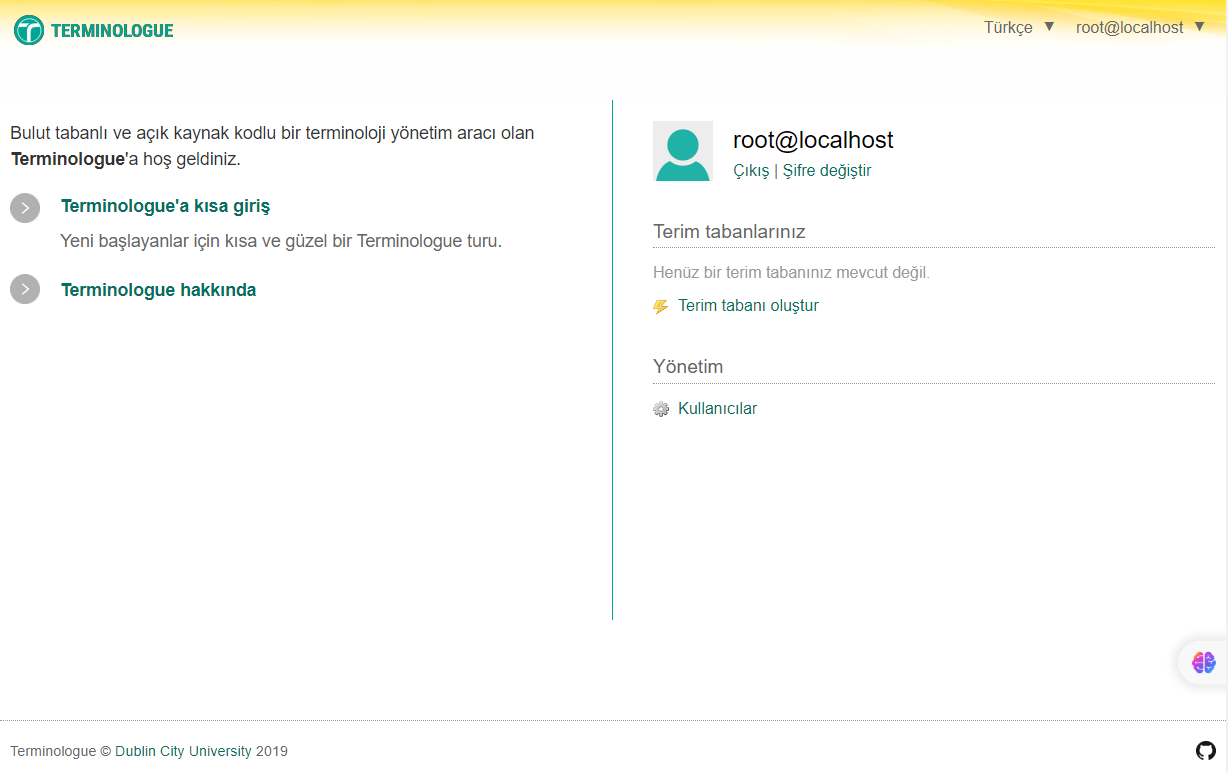The height and width of the screenshot is (773, 1228).
Task: Open the Terminologue'a kısa giriş link
Action: pos(165,206)
